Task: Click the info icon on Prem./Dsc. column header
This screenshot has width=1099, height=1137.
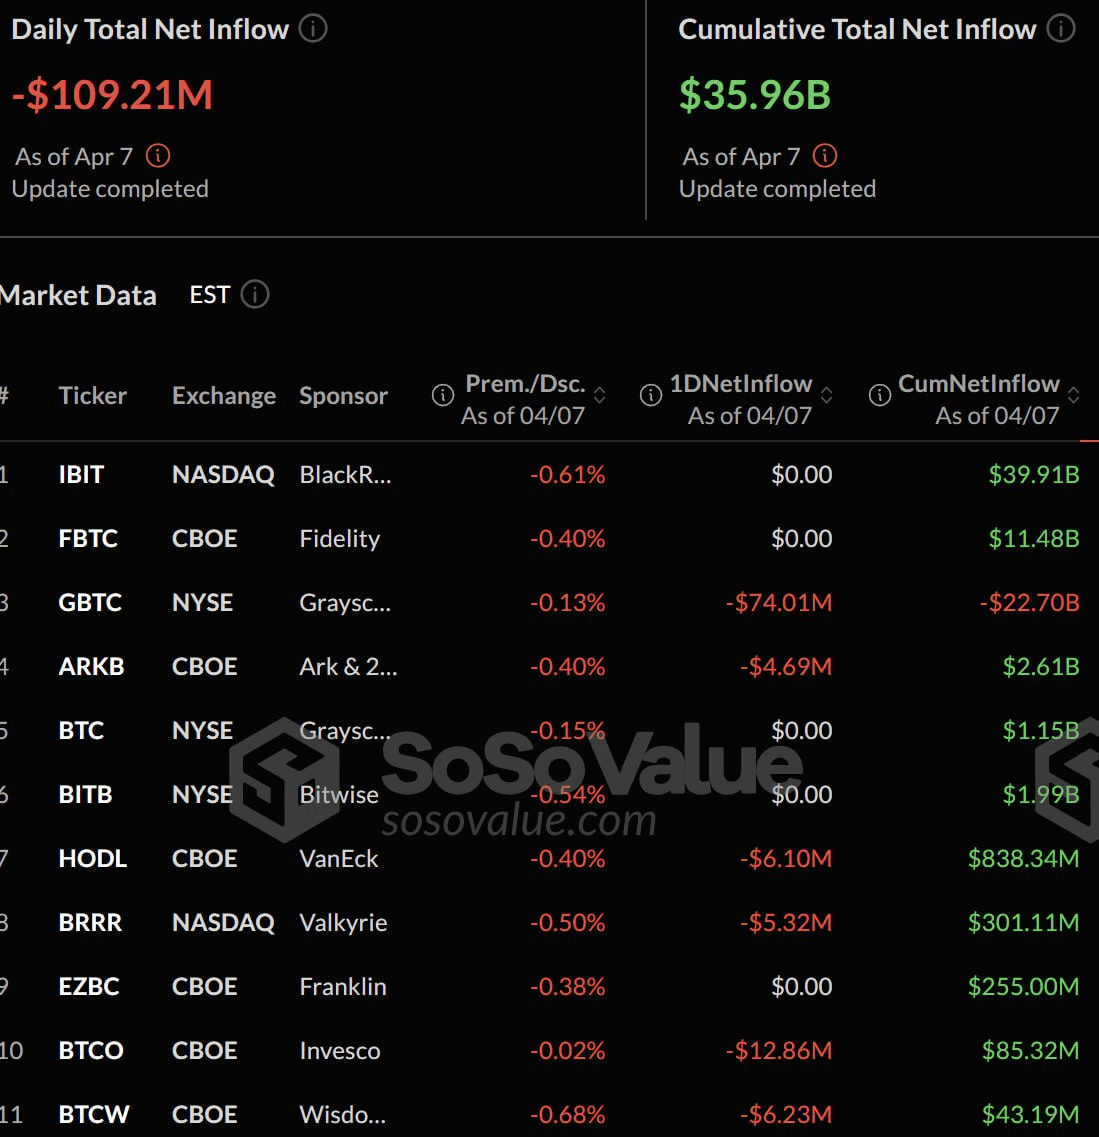Action: (443, 395)
